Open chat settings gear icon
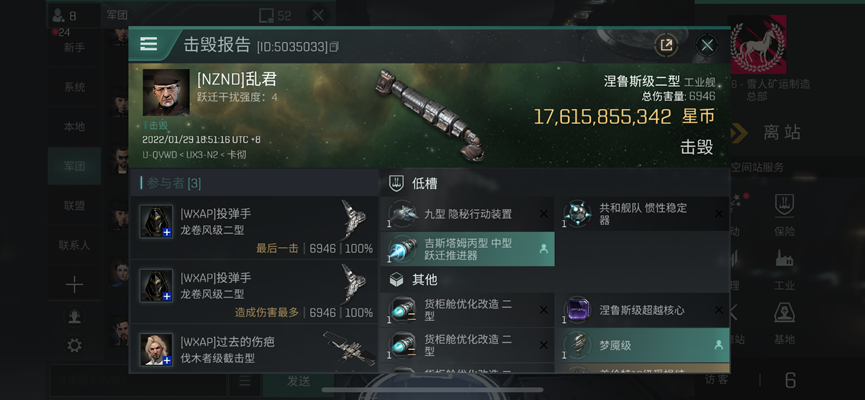865x400 pixels. coord(74,345)
